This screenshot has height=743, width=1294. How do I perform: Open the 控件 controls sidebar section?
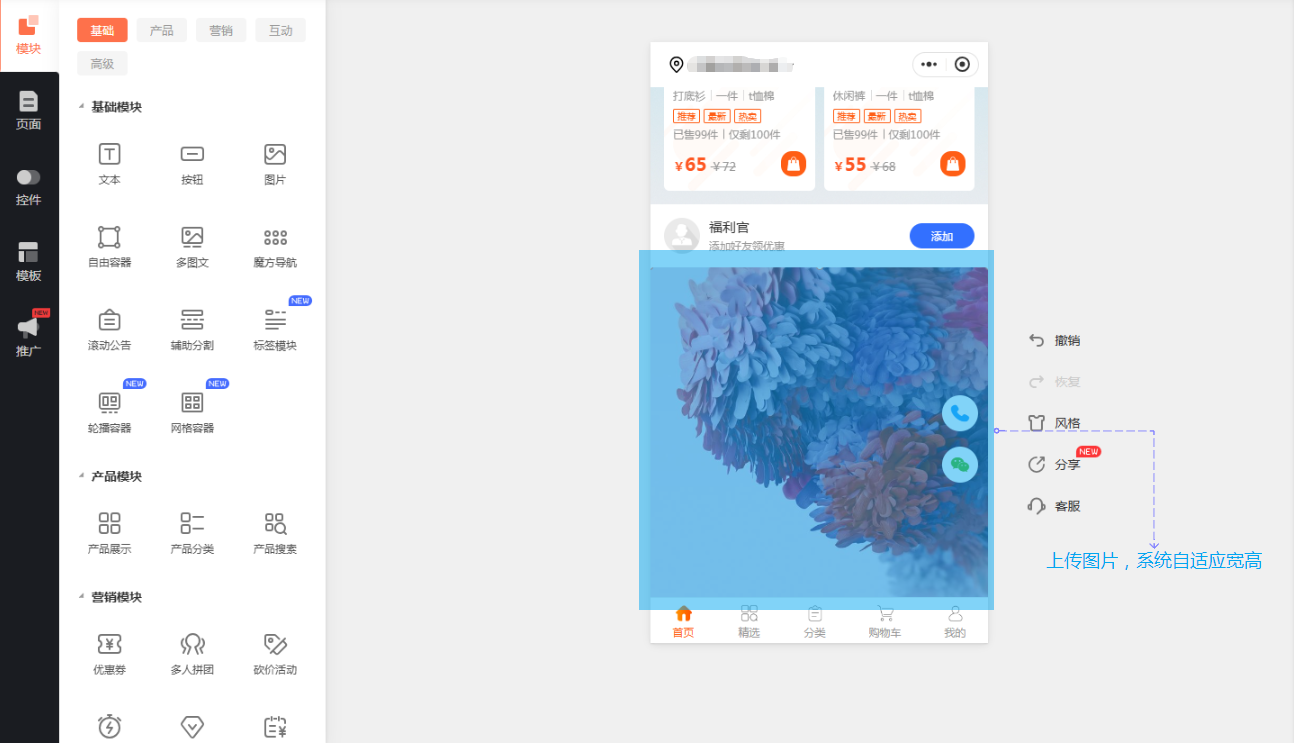[x=29, y=187]
